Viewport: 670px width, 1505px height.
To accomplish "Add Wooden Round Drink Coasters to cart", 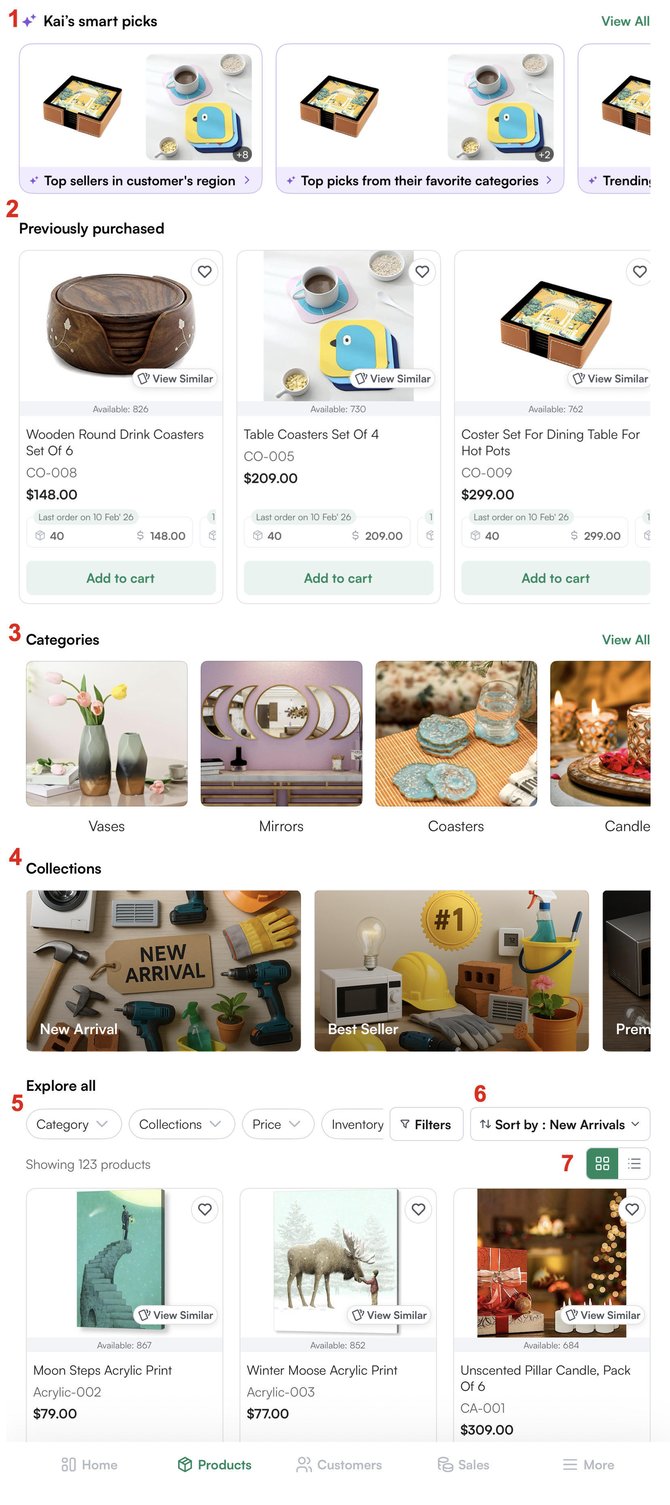I will tap(121, 578).
